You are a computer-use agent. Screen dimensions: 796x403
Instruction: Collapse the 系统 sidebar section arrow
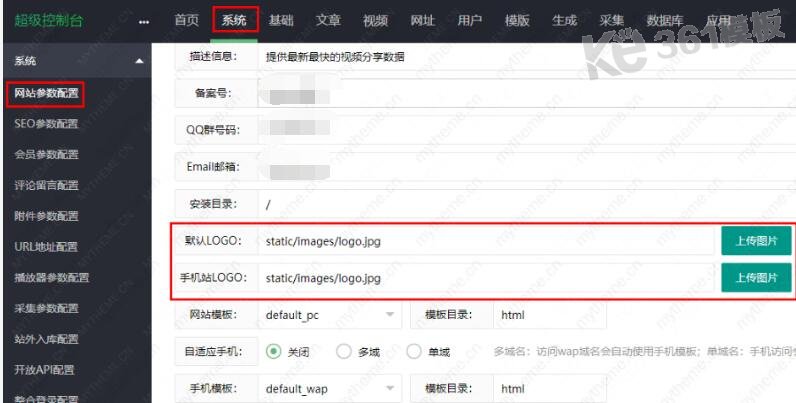pyautogui.click(x=139, y=61)
